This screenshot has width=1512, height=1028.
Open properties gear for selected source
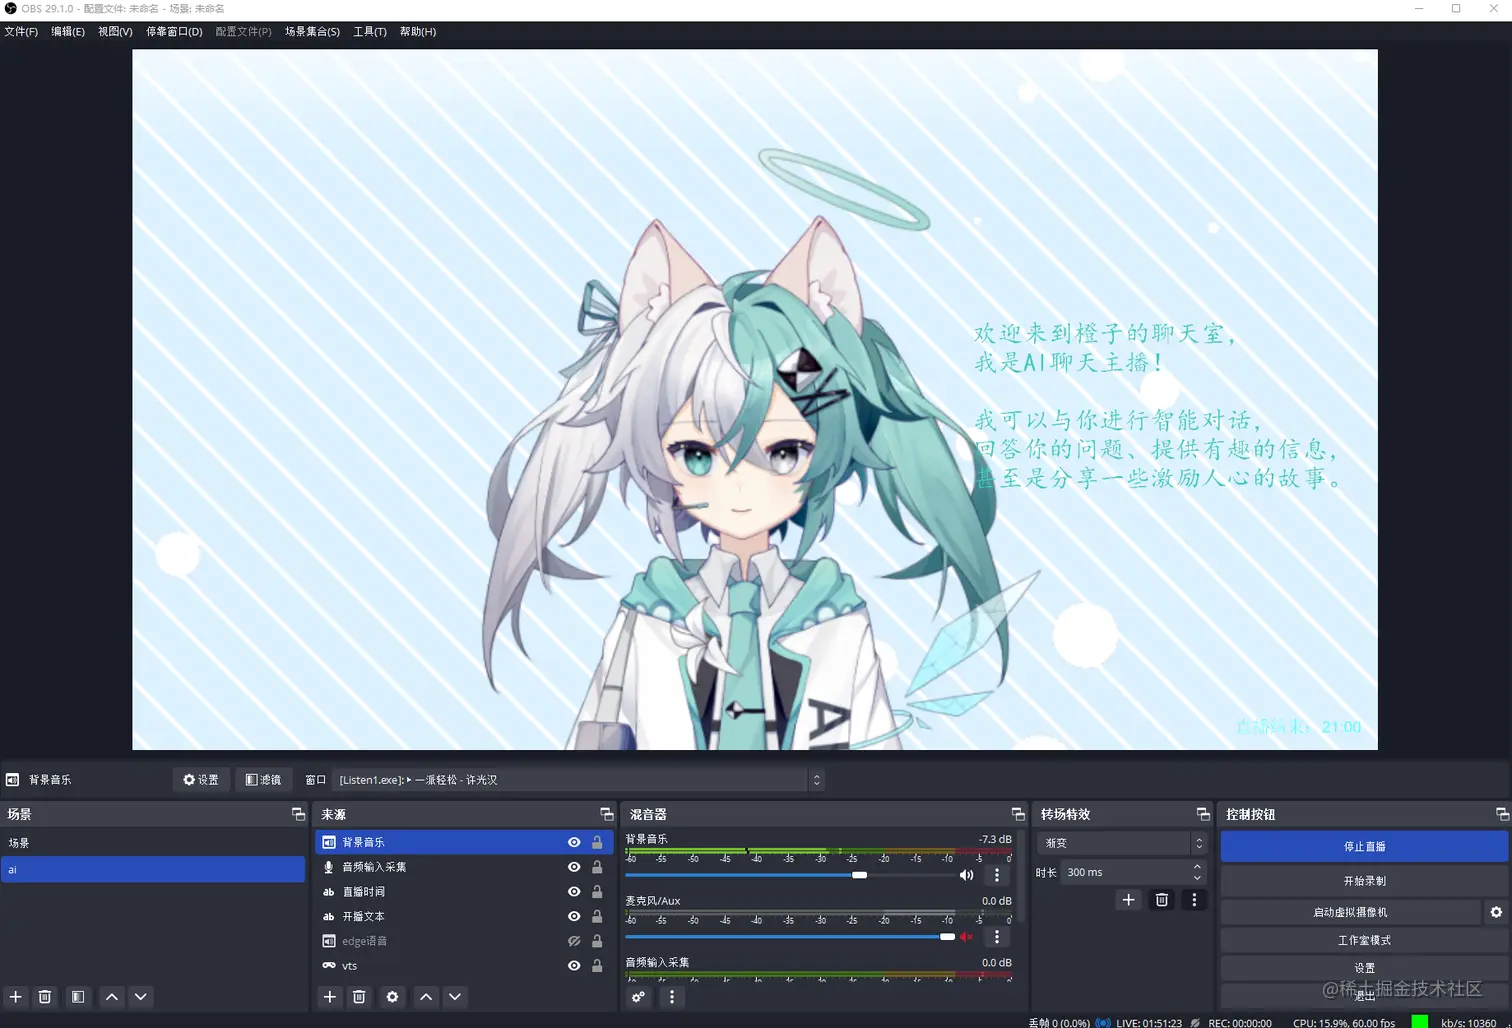(x=392, y=997)
